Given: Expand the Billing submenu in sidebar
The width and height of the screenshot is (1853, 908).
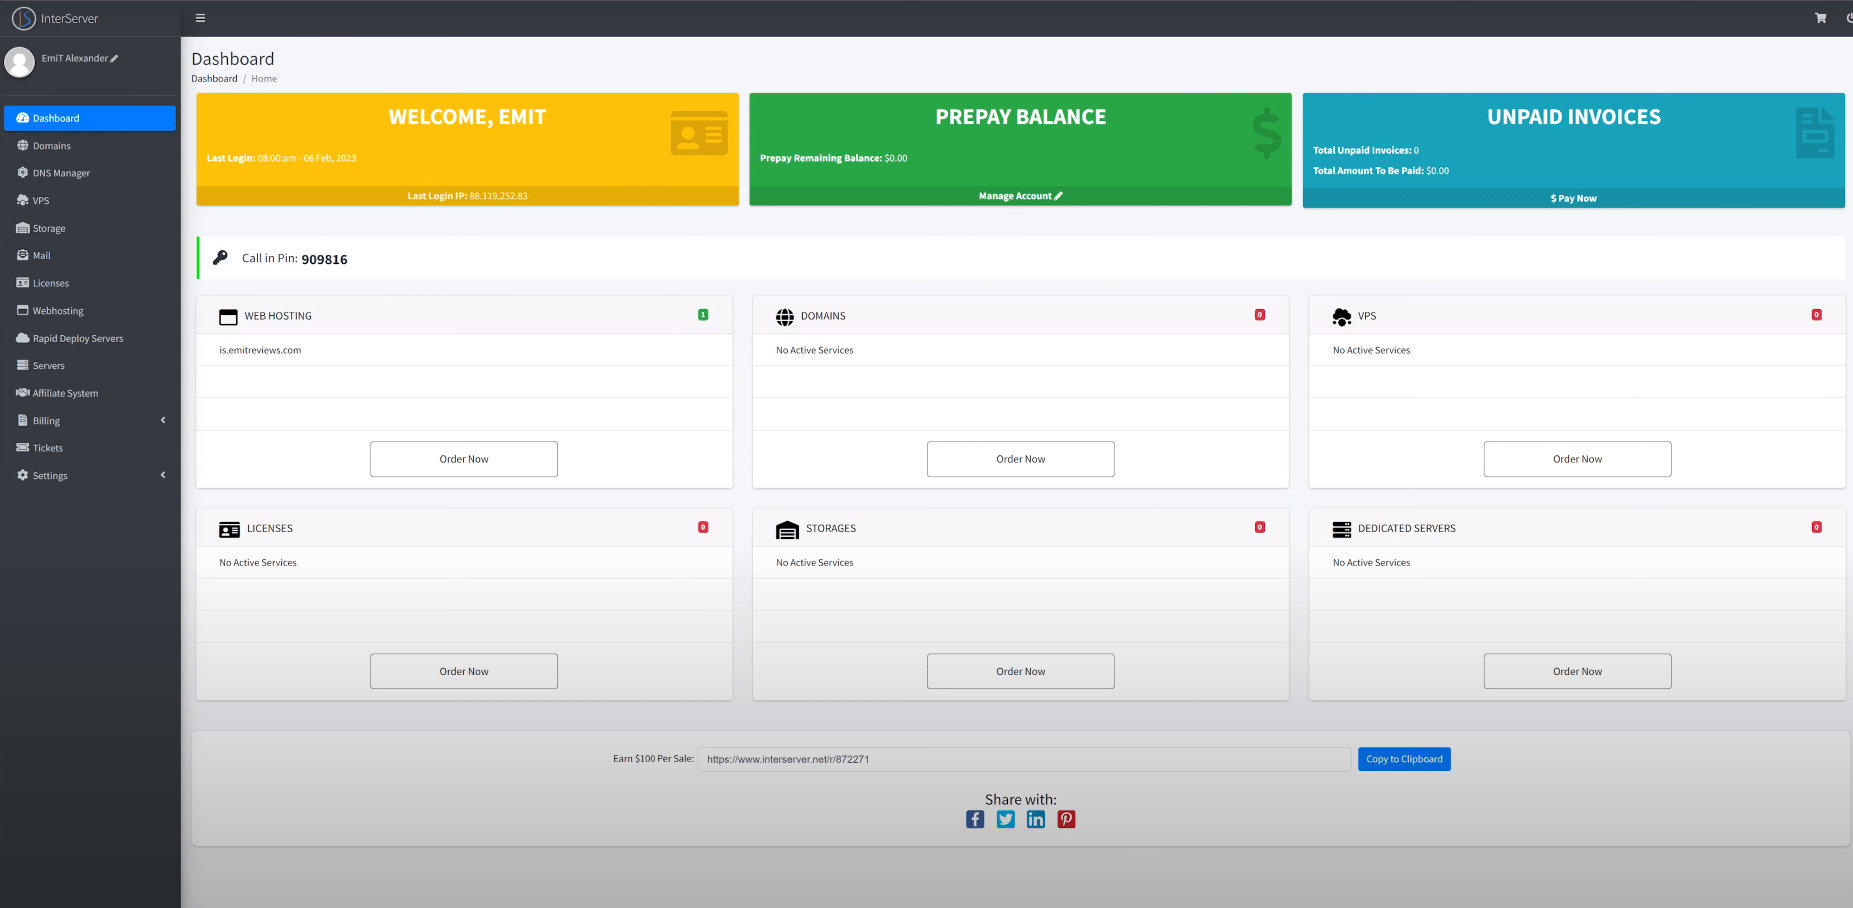Looking at the screenshot, I should click(x=90, y=421).
